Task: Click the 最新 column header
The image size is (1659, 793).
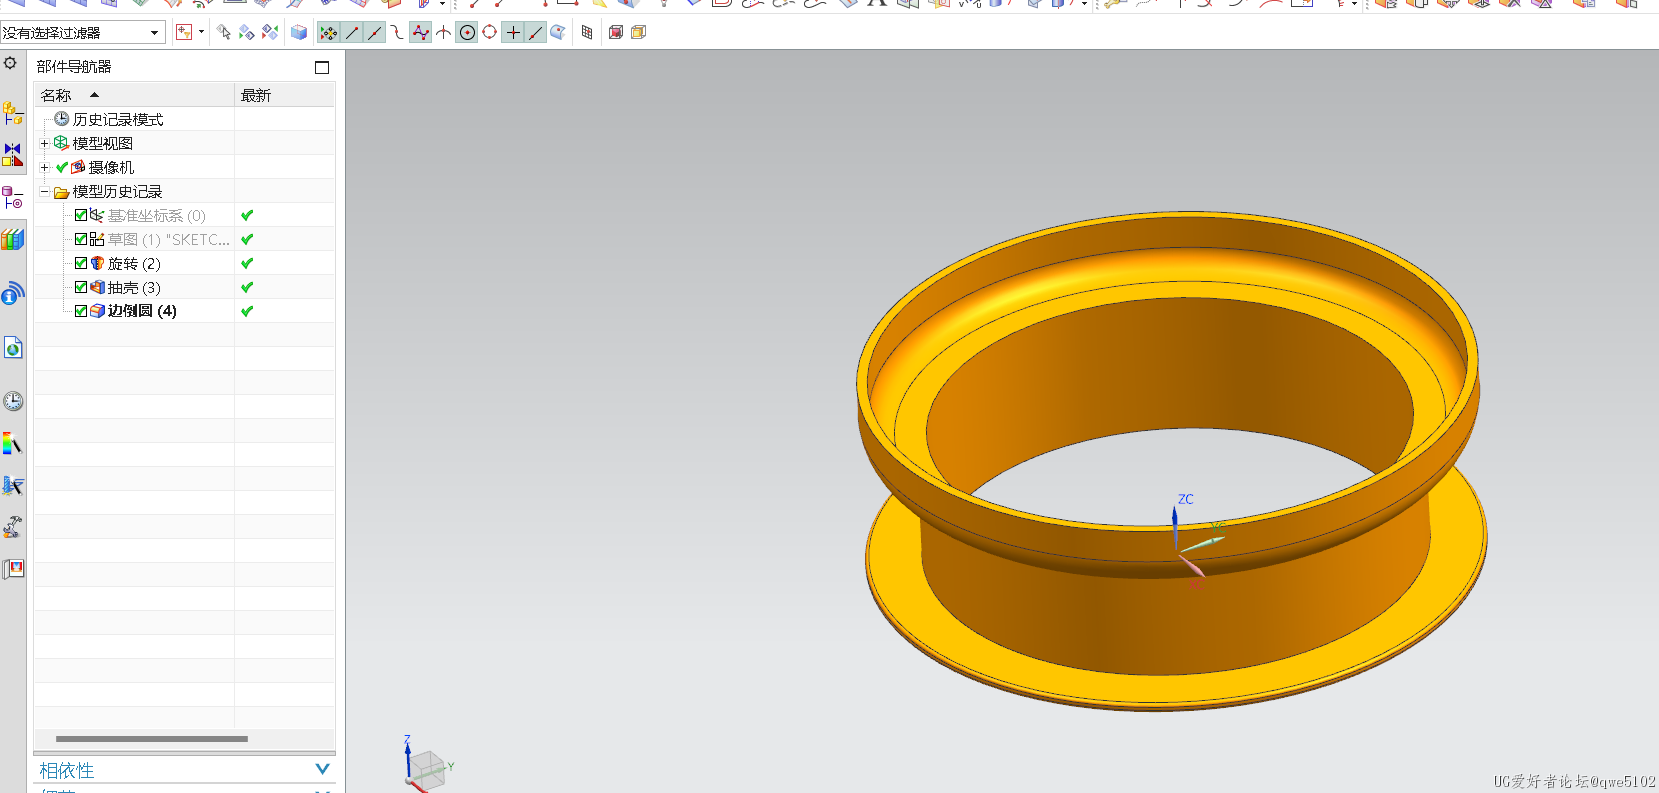Action: 285,95
